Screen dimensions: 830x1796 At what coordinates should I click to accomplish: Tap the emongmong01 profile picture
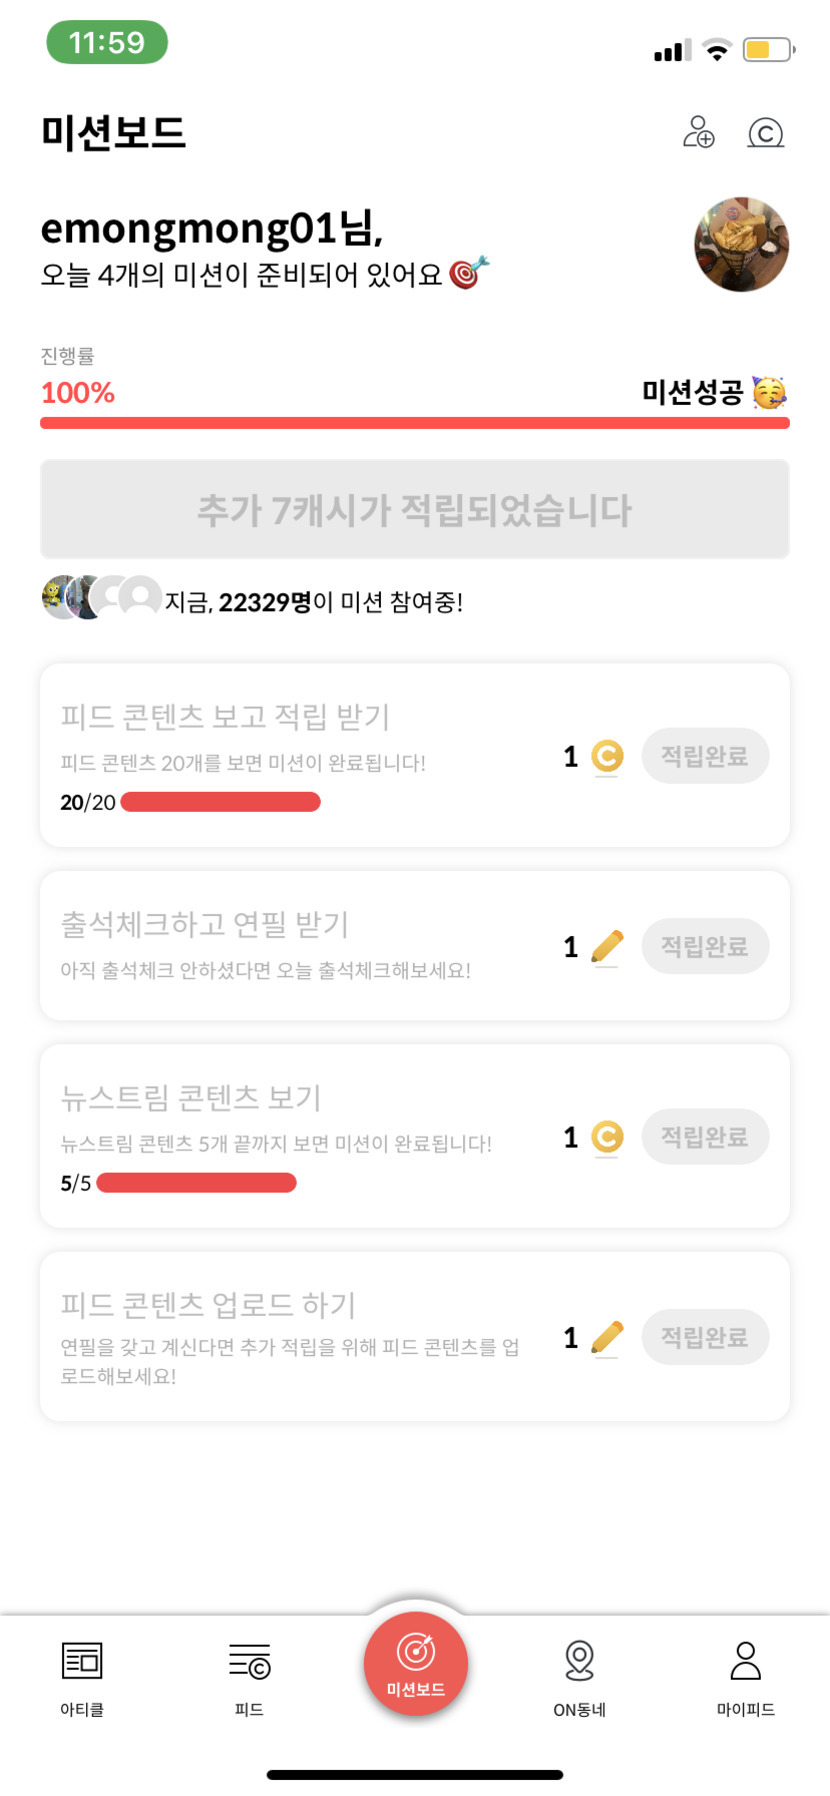[x=741, y=245]
